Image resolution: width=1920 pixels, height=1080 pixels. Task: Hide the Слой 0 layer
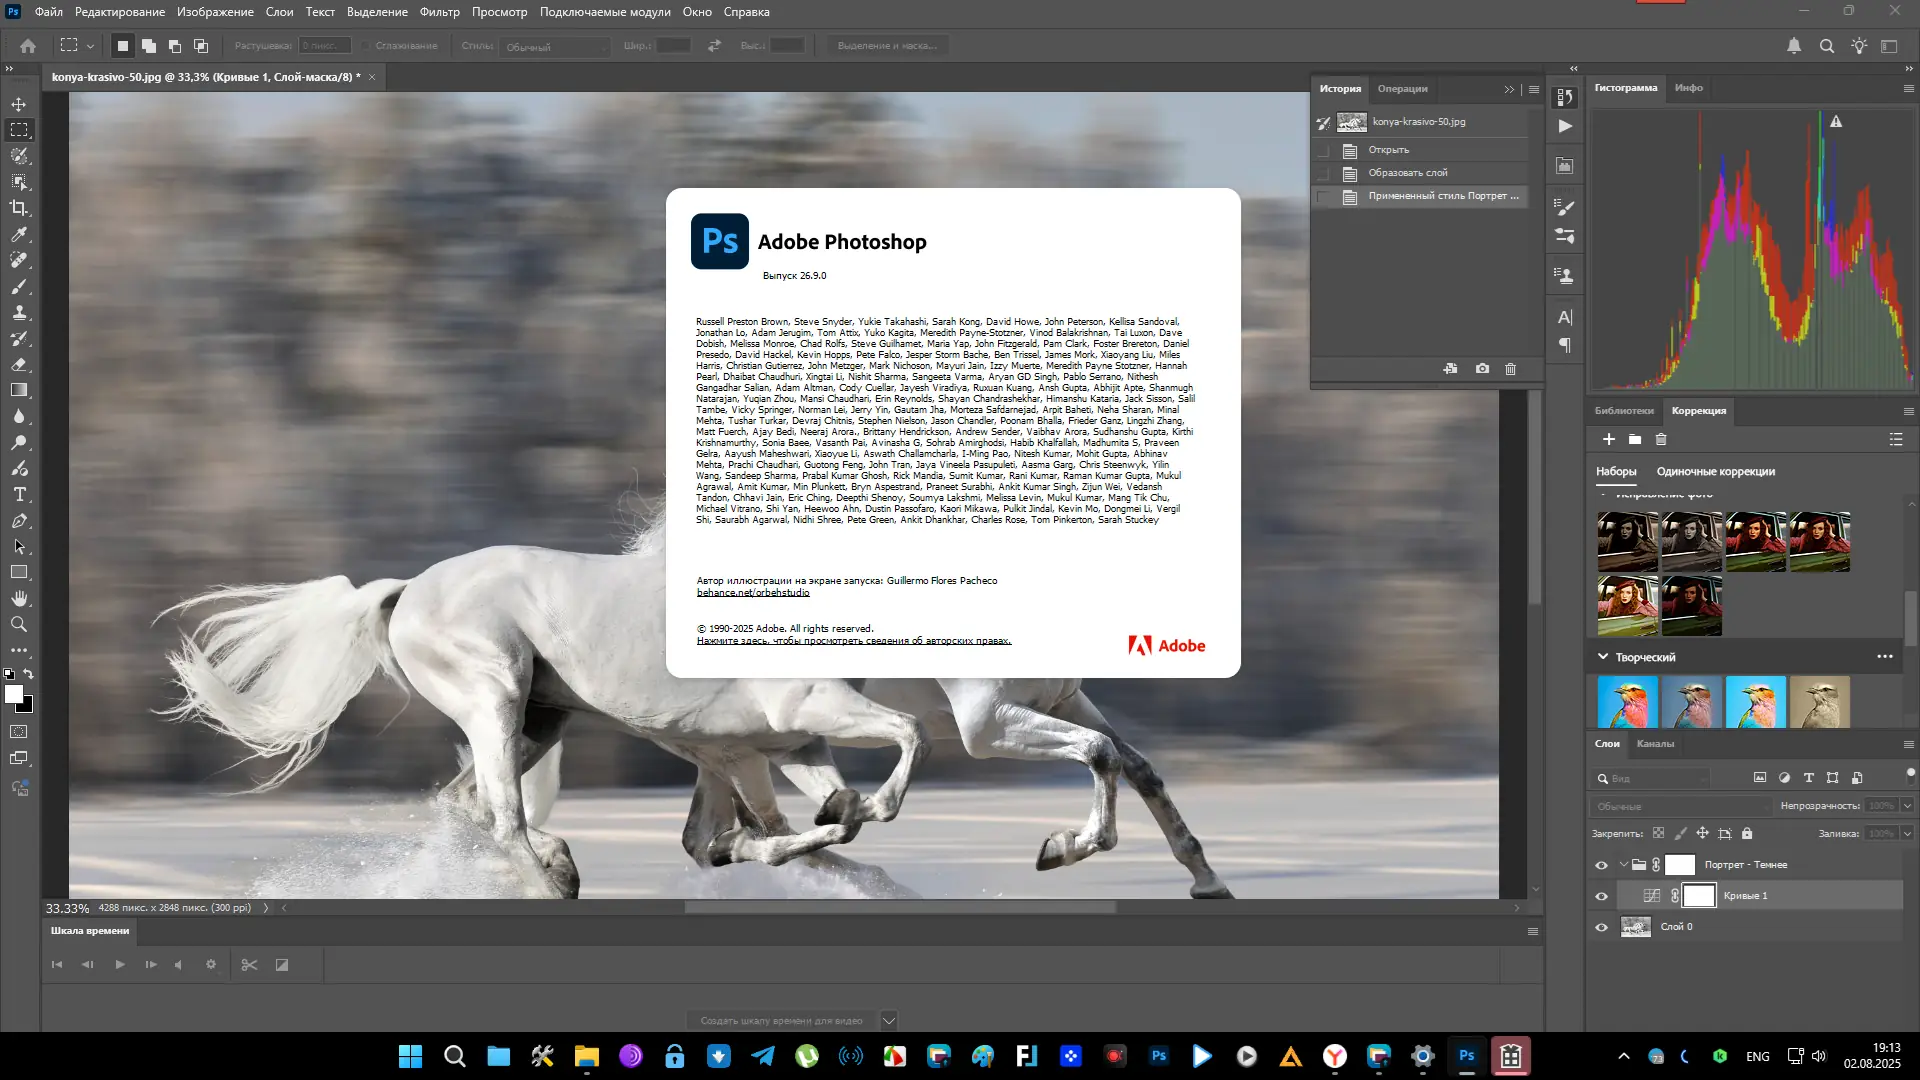pyautogui.click(x=1602, y=926)
